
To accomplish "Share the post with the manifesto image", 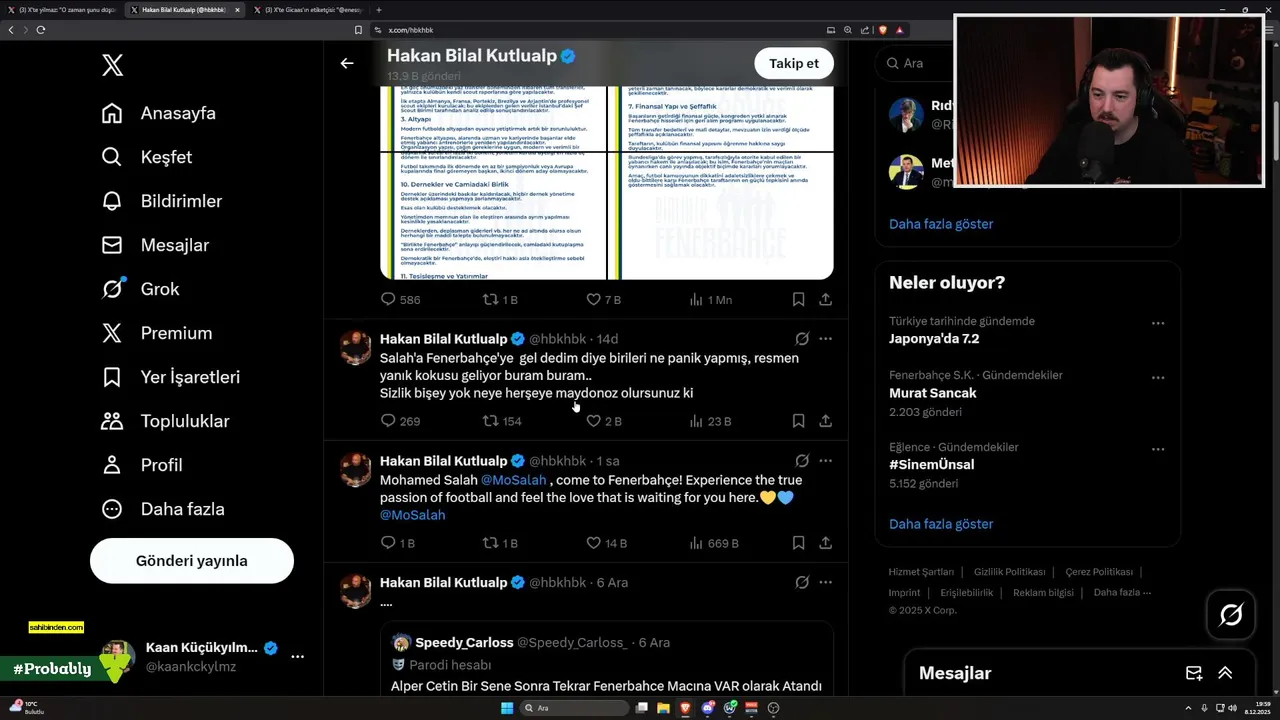I will pos(825,299).
